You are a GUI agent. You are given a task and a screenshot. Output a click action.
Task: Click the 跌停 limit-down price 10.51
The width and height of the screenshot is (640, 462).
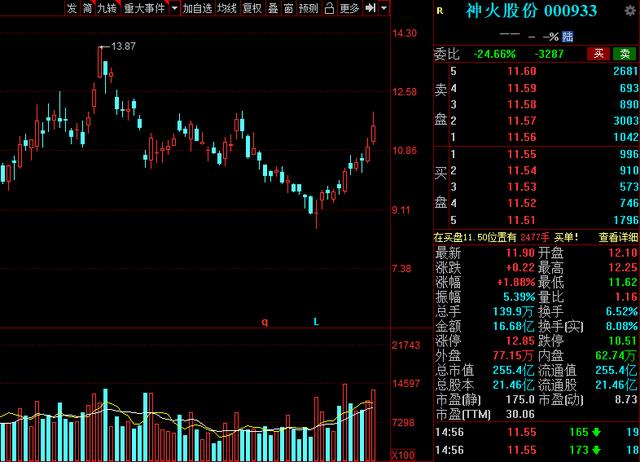622,340
